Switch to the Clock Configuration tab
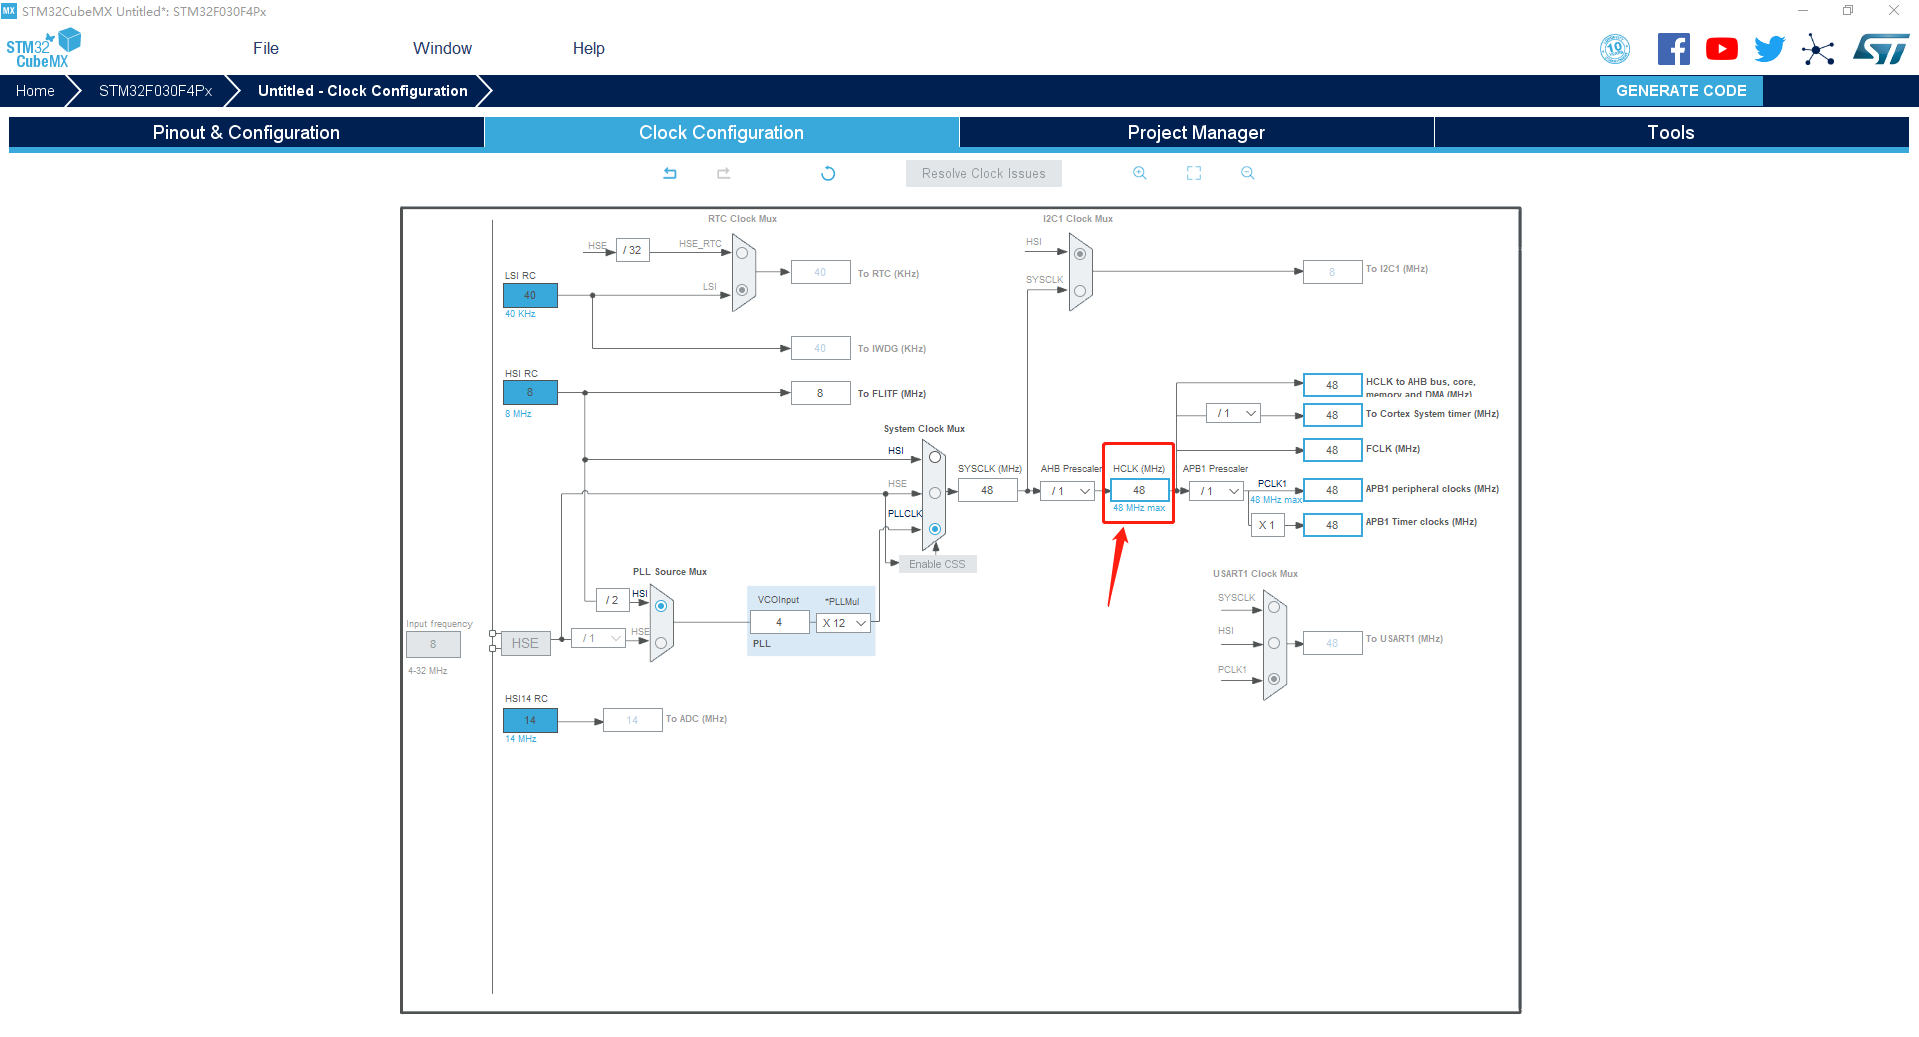Viewport: 1919px width, 1037px height. (721, 132)
